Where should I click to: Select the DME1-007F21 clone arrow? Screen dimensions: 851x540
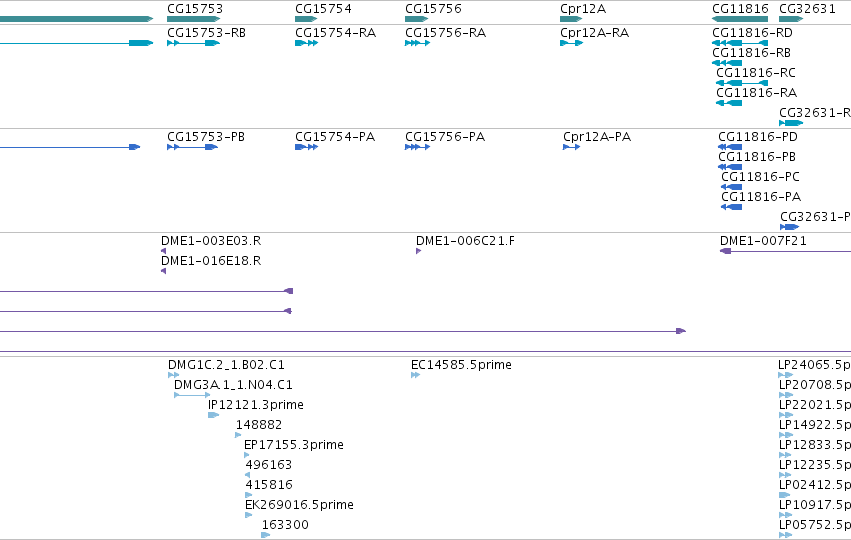tap(785, 251)
